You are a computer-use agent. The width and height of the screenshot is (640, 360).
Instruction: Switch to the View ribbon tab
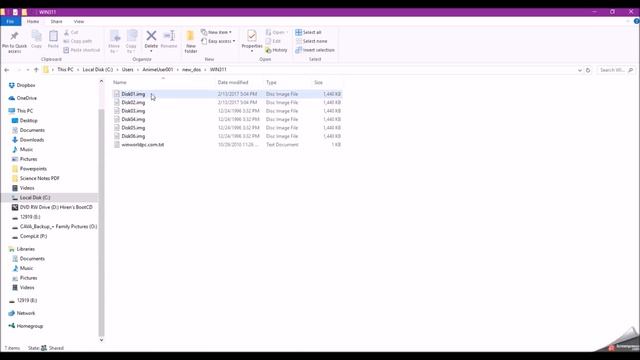point(79,21)
